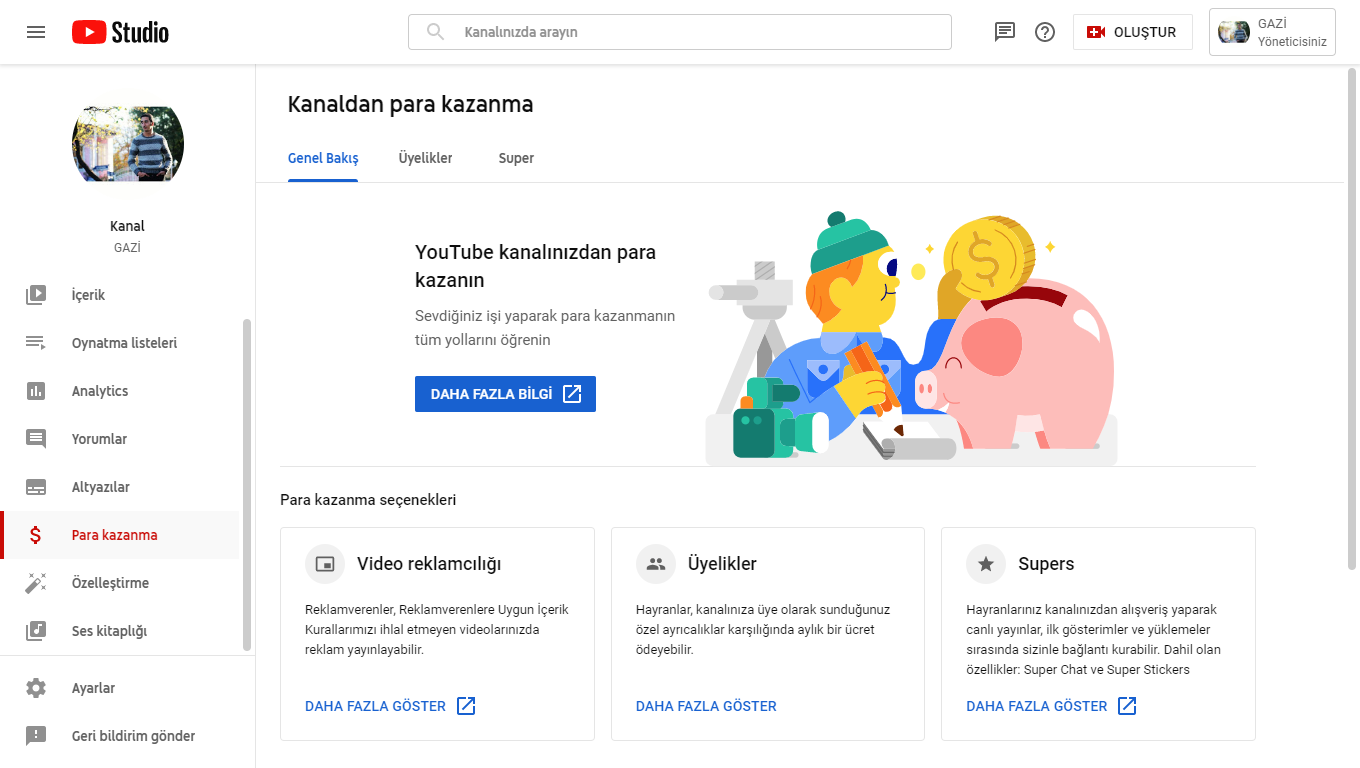Viewport: 1360px width, 768px height.
Task: Click the Altyazılar subtitles icon
Action: pos(36,487)
